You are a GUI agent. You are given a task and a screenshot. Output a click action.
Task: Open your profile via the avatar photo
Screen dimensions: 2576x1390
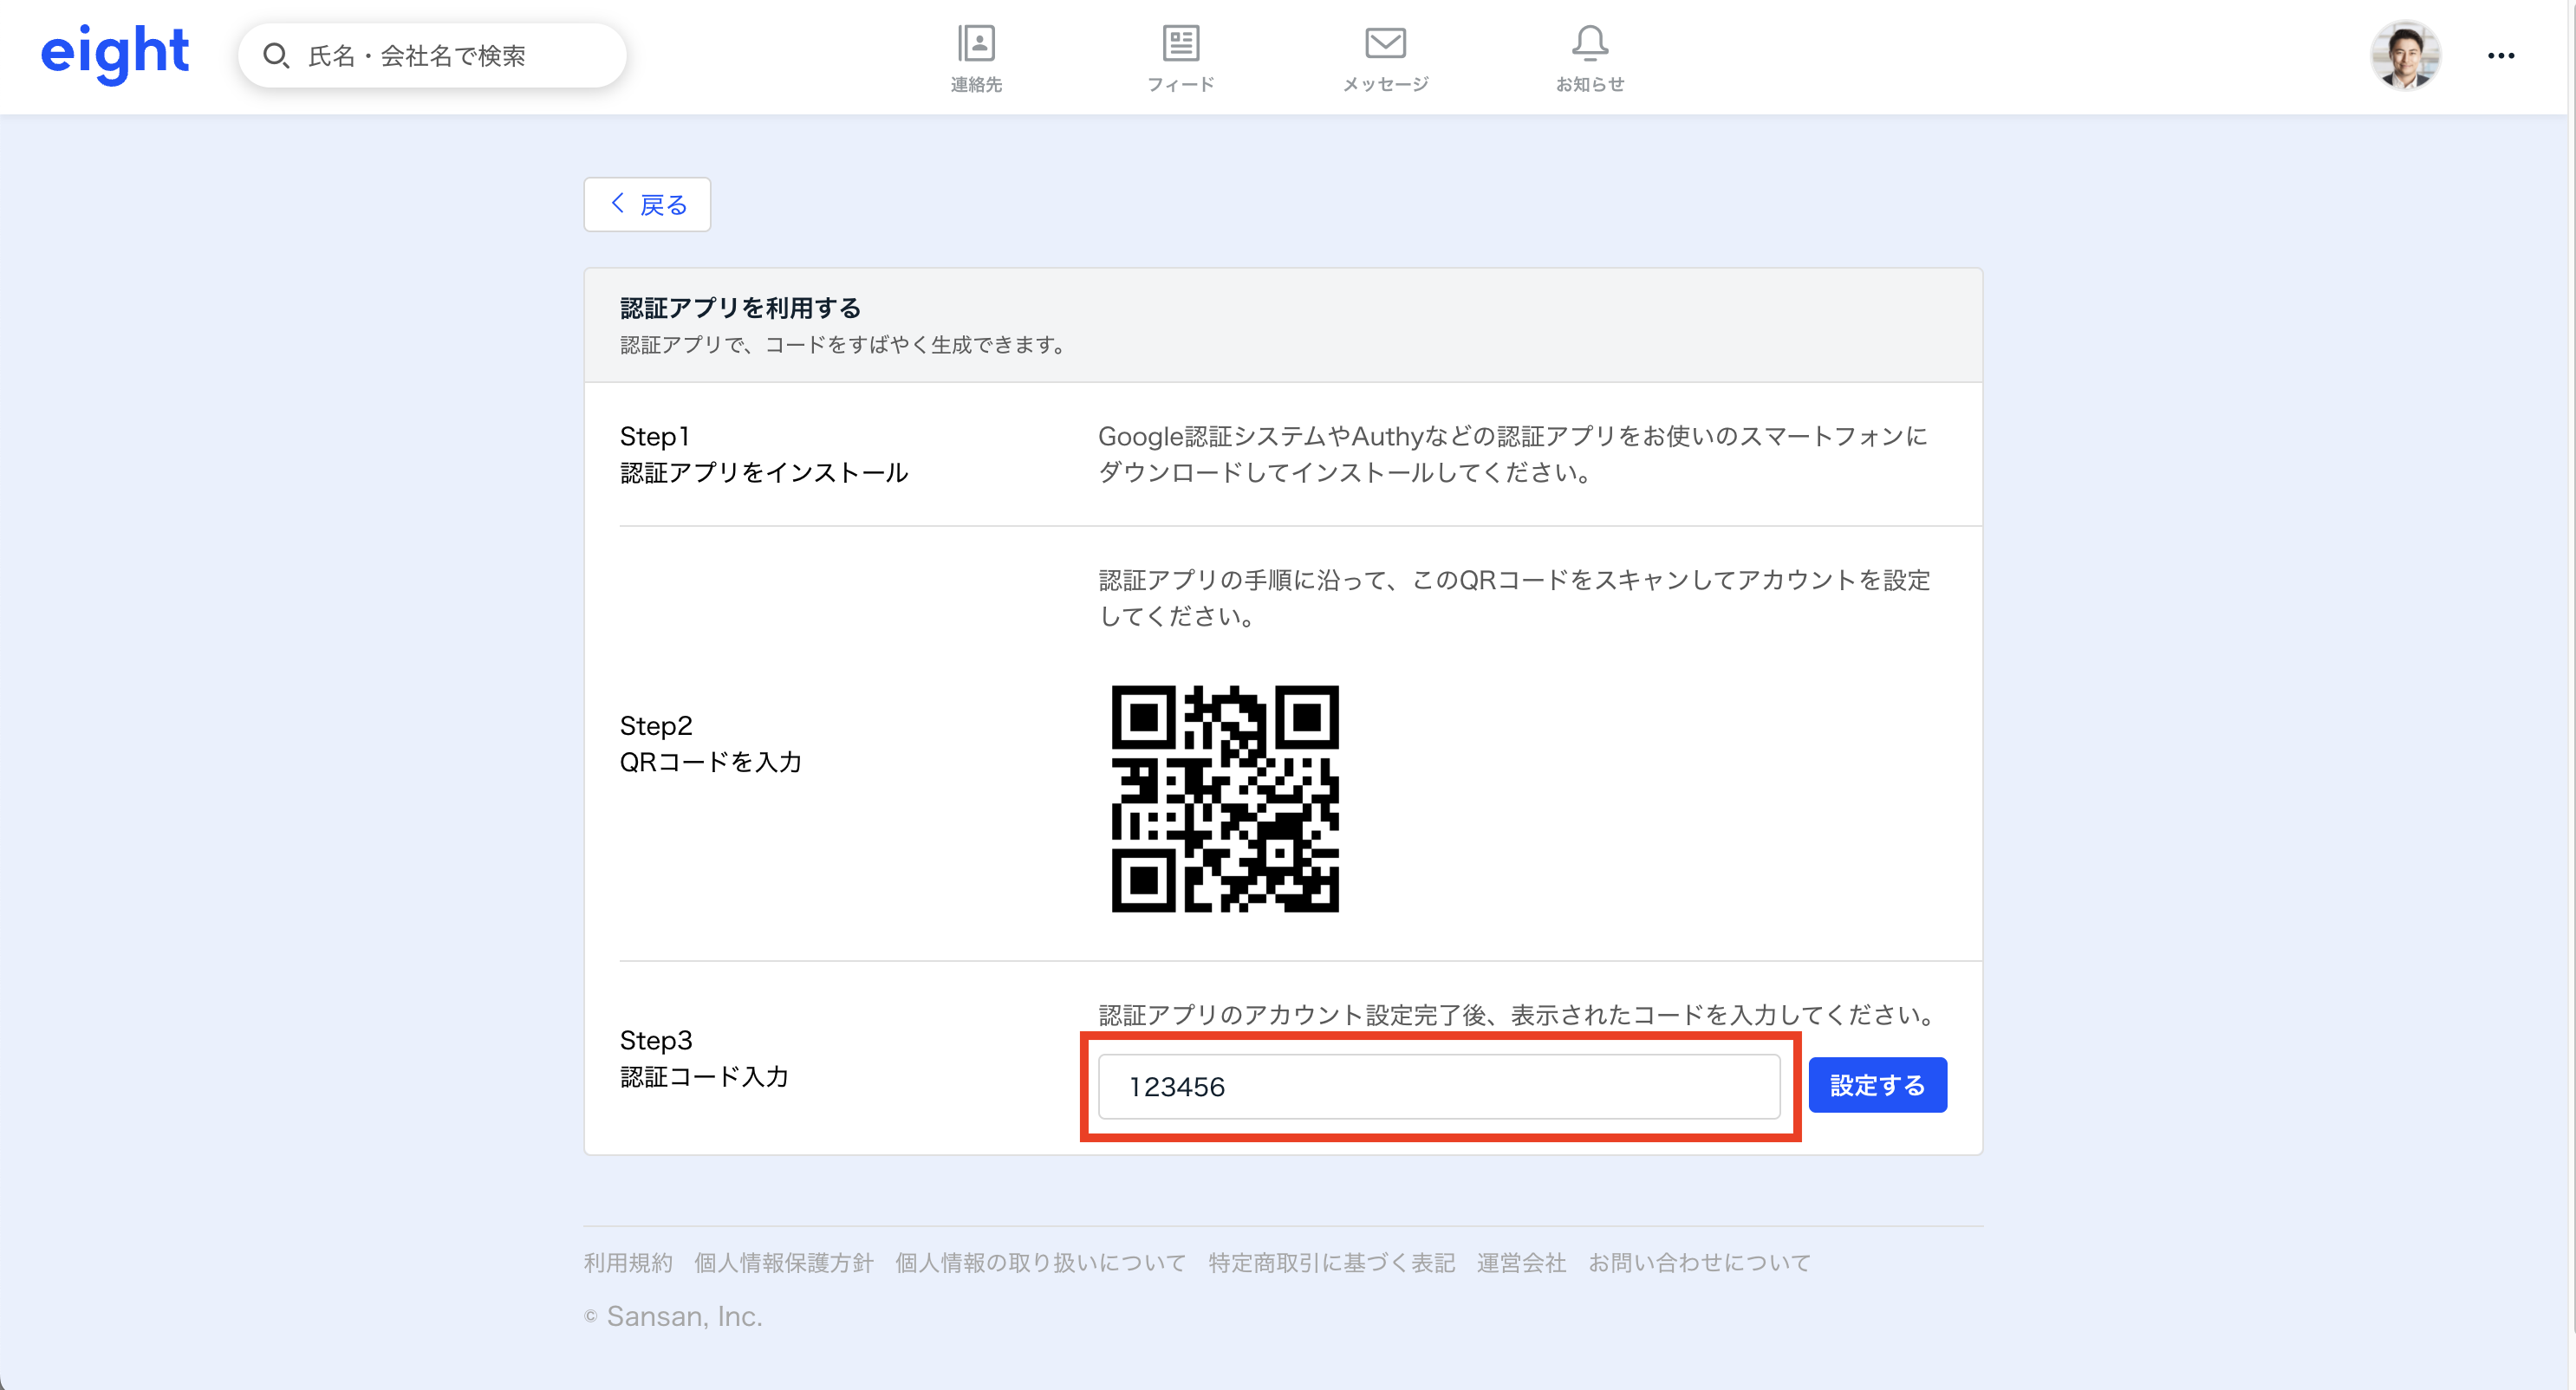coord(2408,55)
